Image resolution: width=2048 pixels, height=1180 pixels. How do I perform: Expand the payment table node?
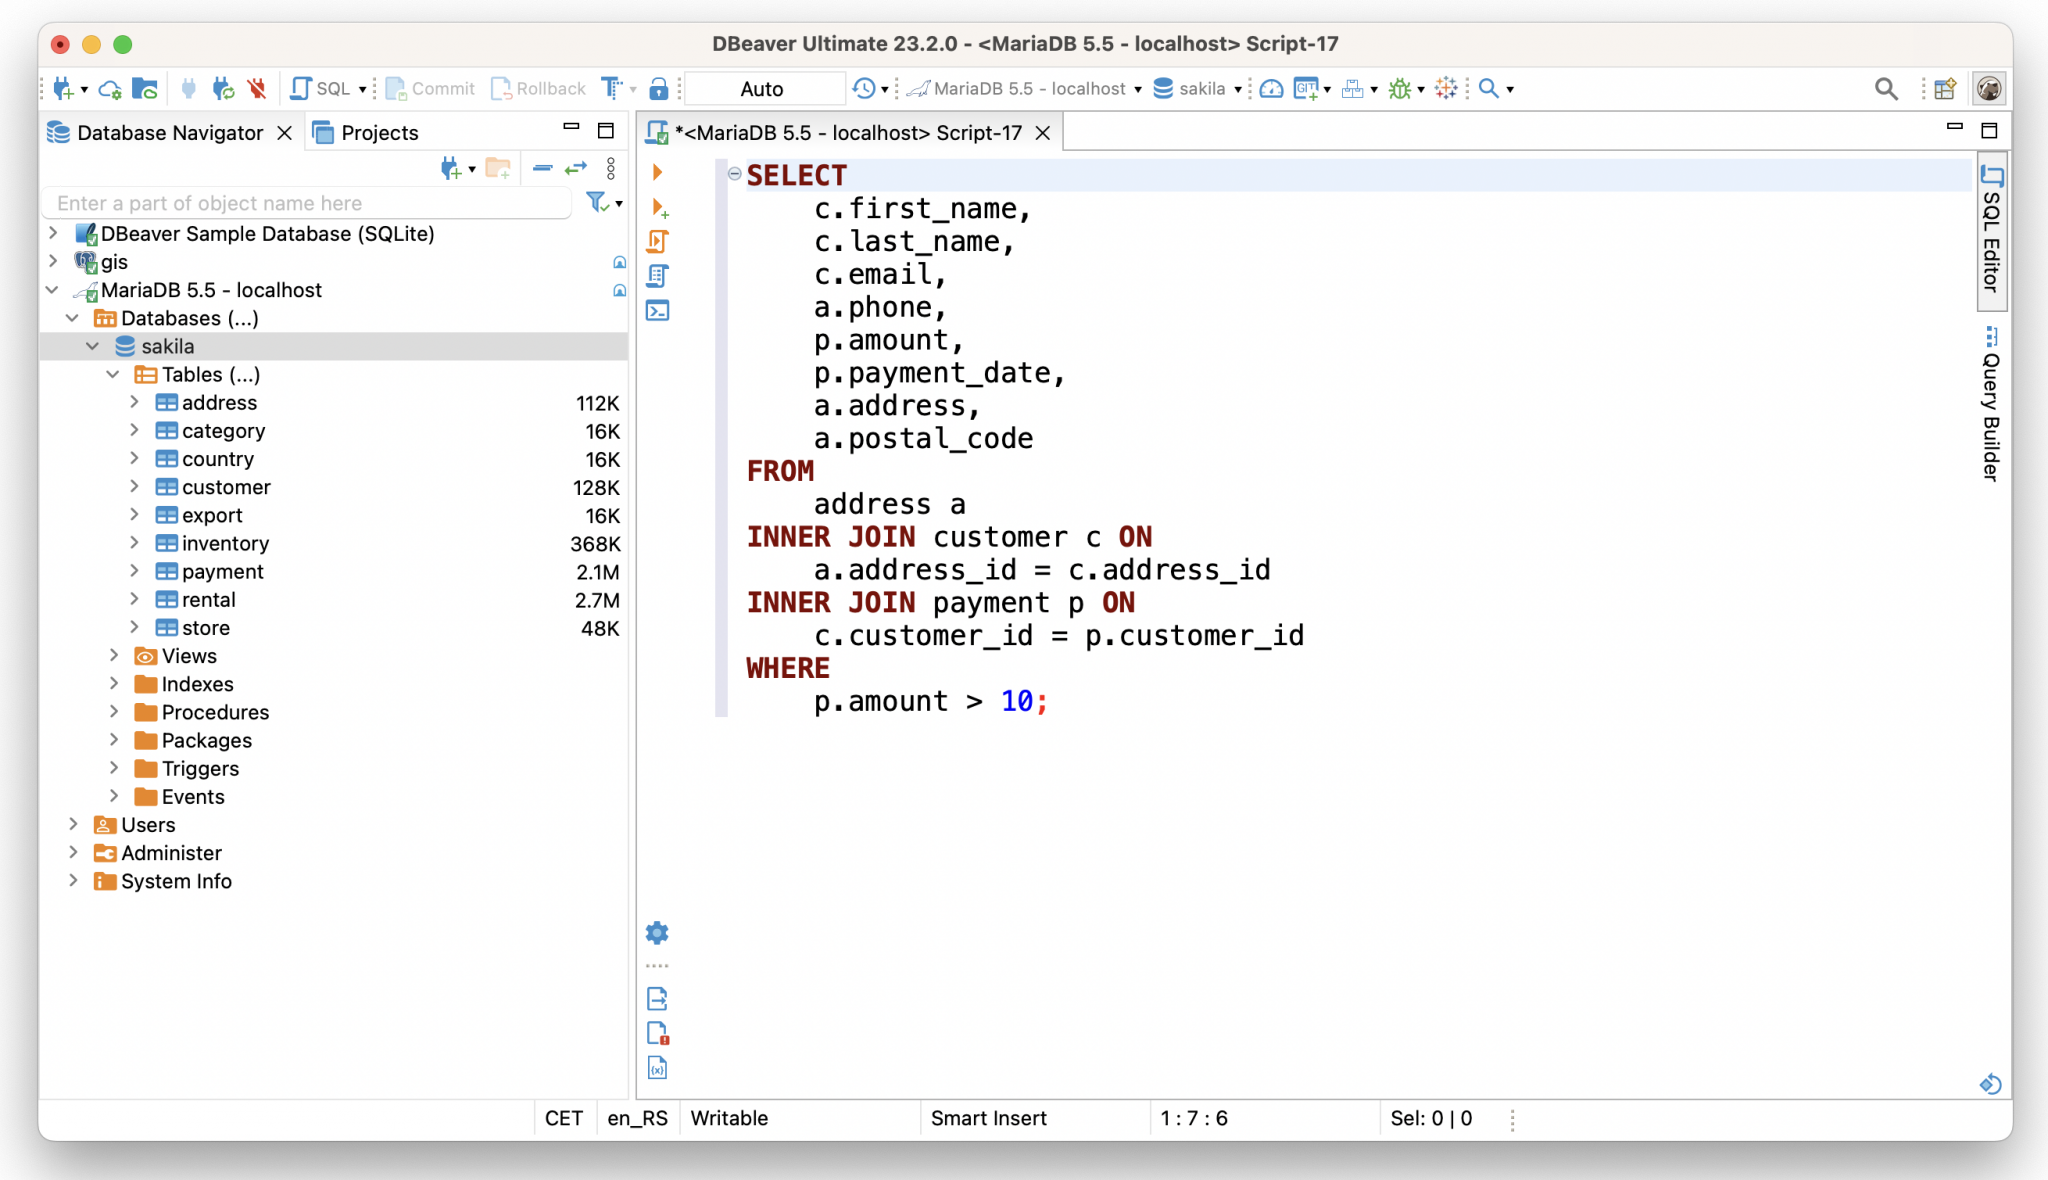click(x=136, y=571)
